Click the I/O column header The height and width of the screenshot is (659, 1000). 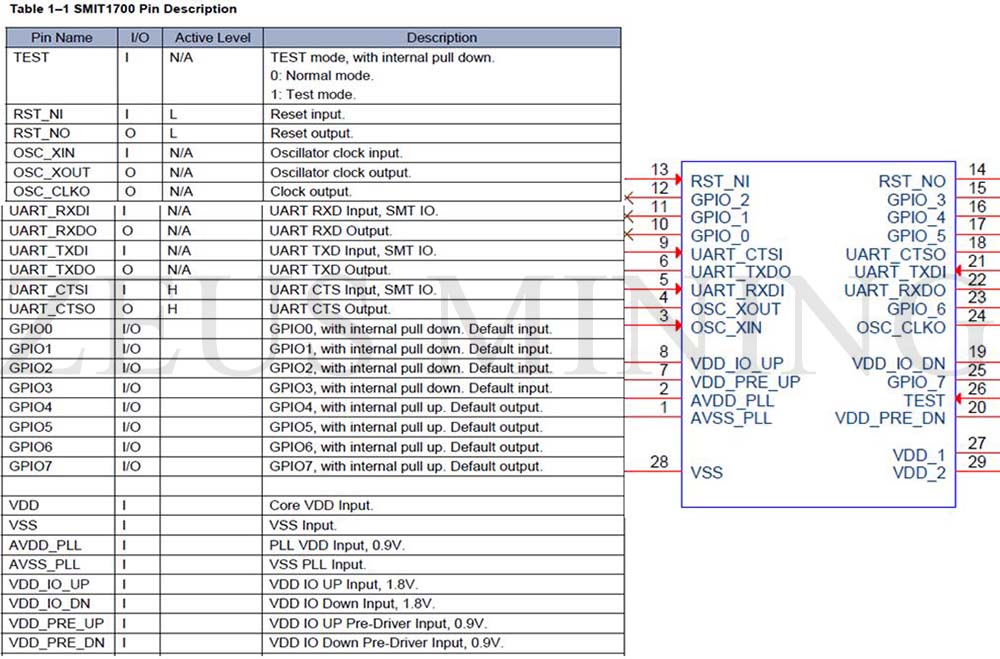140,37
